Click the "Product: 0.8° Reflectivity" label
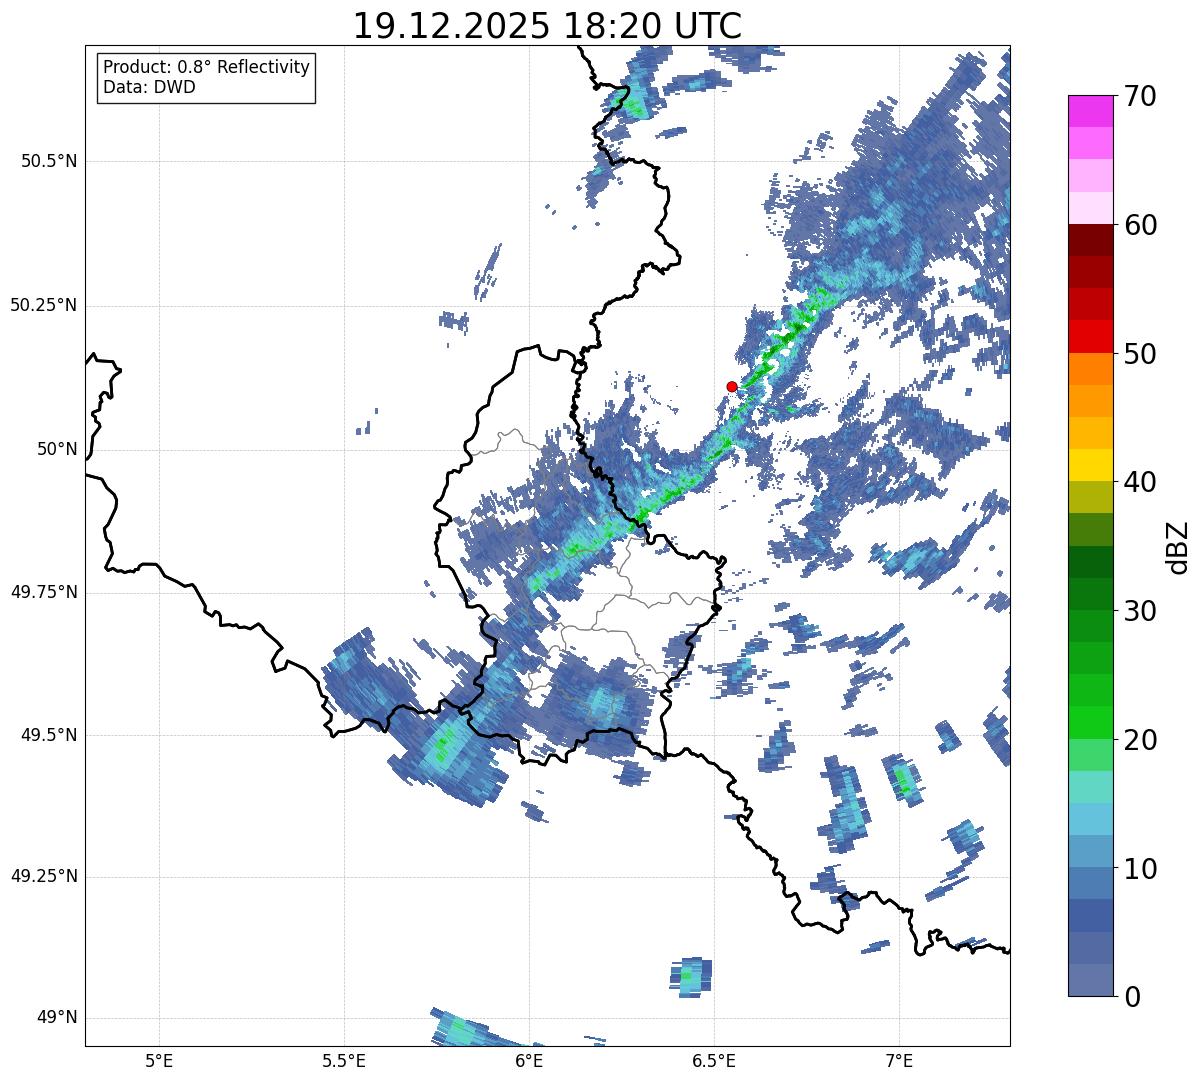The width and height of the screenshot is (1202, 1081). click(206, 67)
